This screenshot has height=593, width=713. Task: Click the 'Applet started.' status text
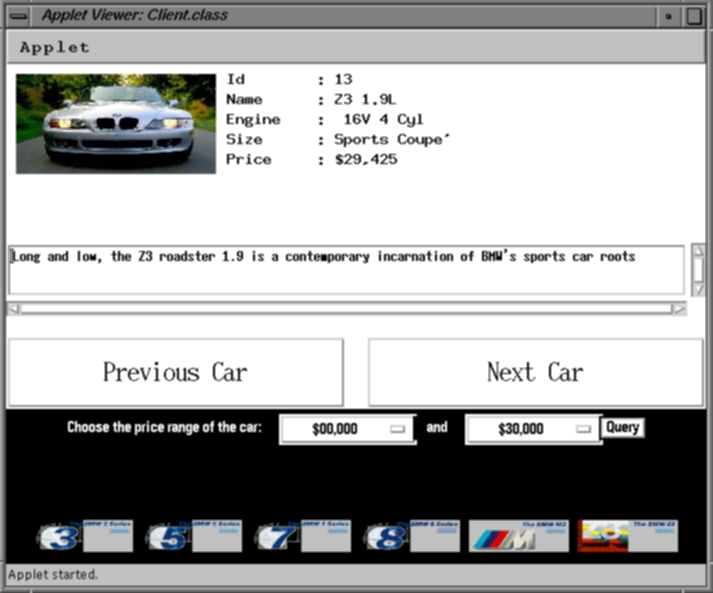pyautogui.click(x=53, y=575)
